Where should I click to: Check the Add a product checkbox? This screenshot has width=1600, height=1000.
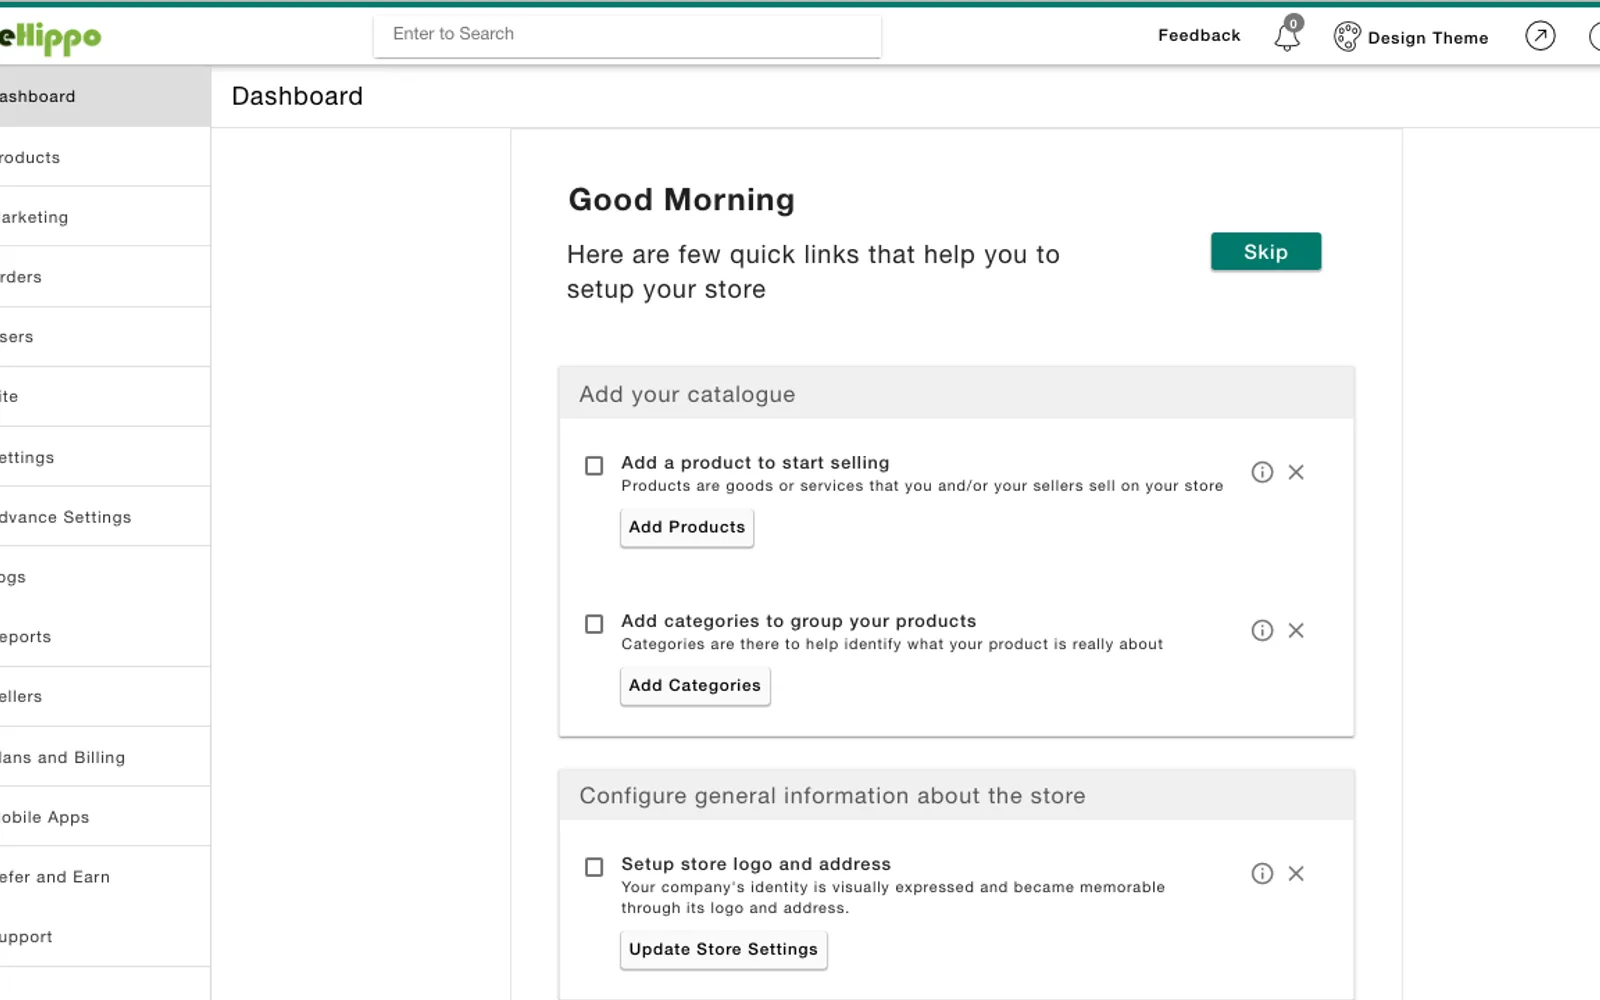tap(594, 466)
